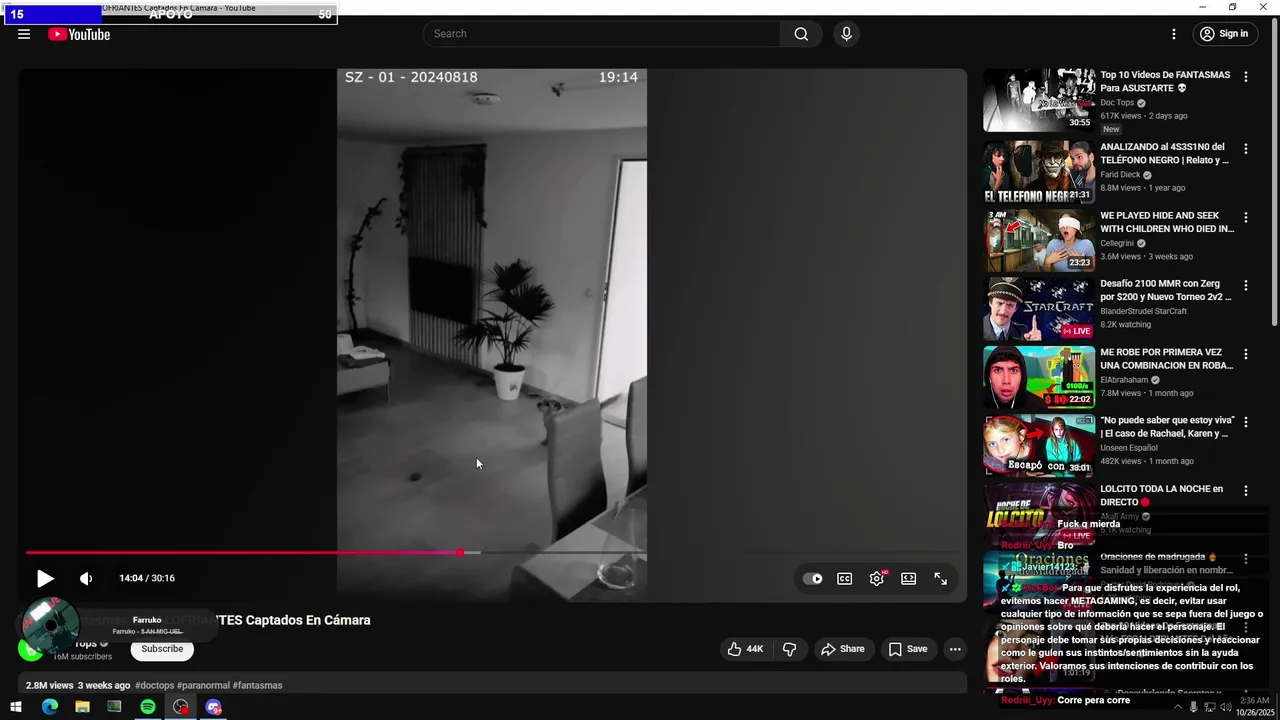Open the YouTube guide hamburger menu

coord(24,34)
